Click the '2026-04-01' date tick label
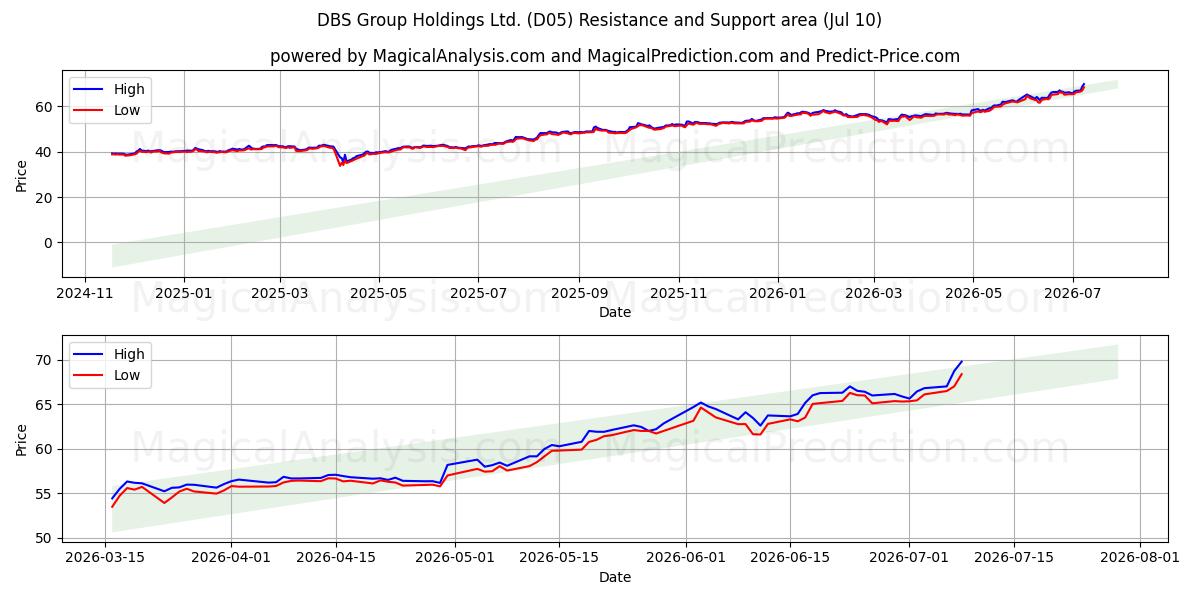 click(x=231, y=559)
